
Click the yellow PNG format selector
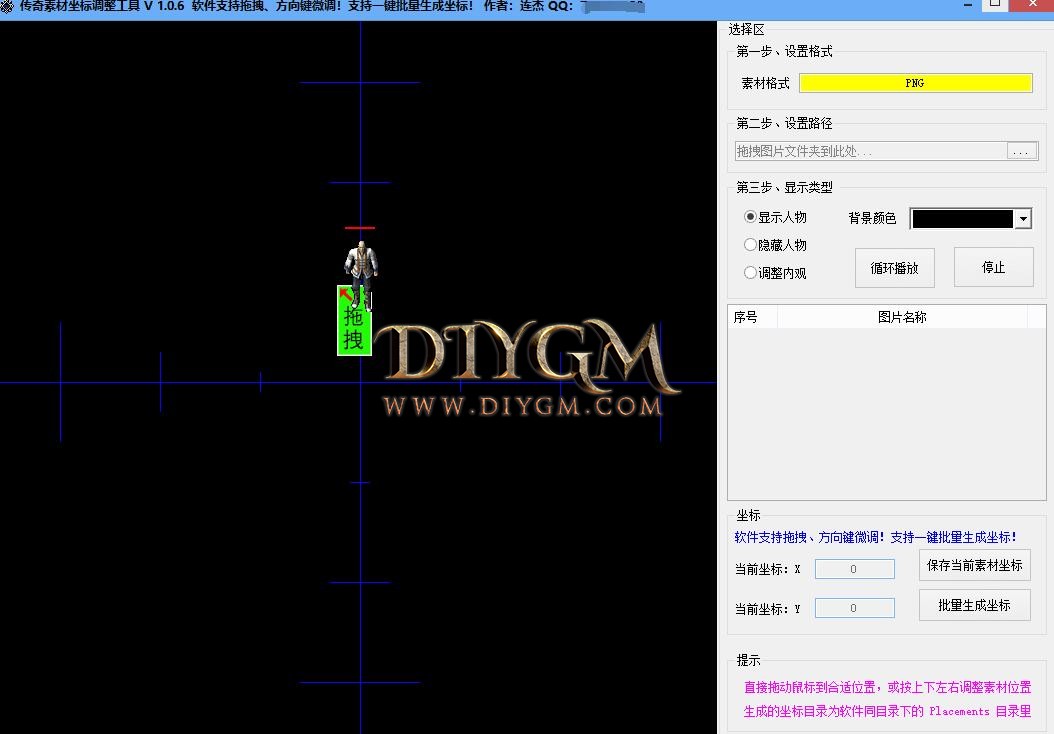916,83
